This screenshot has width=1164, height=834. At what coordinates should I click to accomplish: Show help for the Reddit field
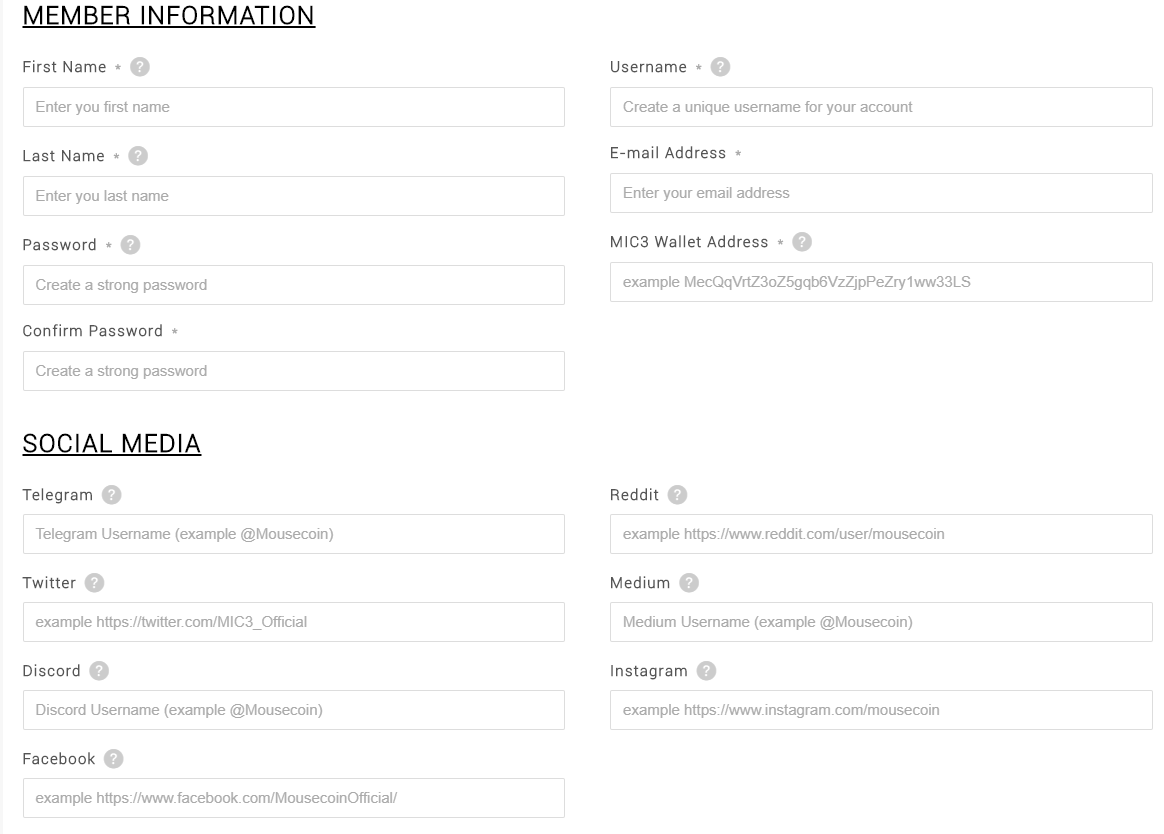677,495
